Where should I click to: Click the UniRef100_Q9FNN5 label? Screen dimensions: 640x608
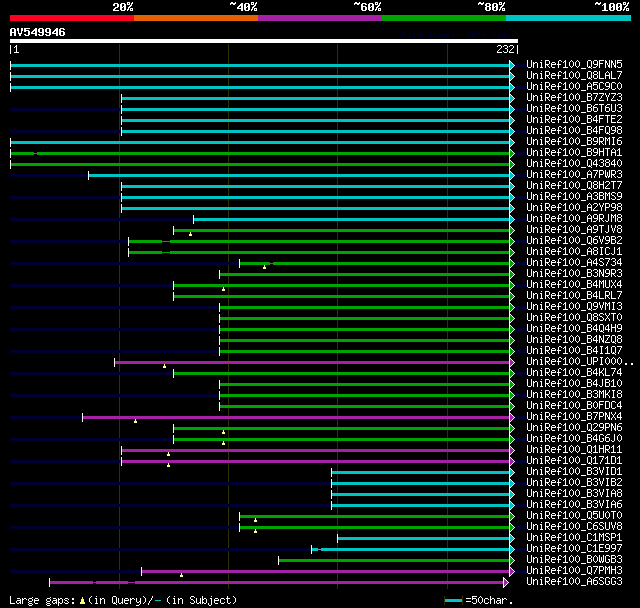coord(574,64)
